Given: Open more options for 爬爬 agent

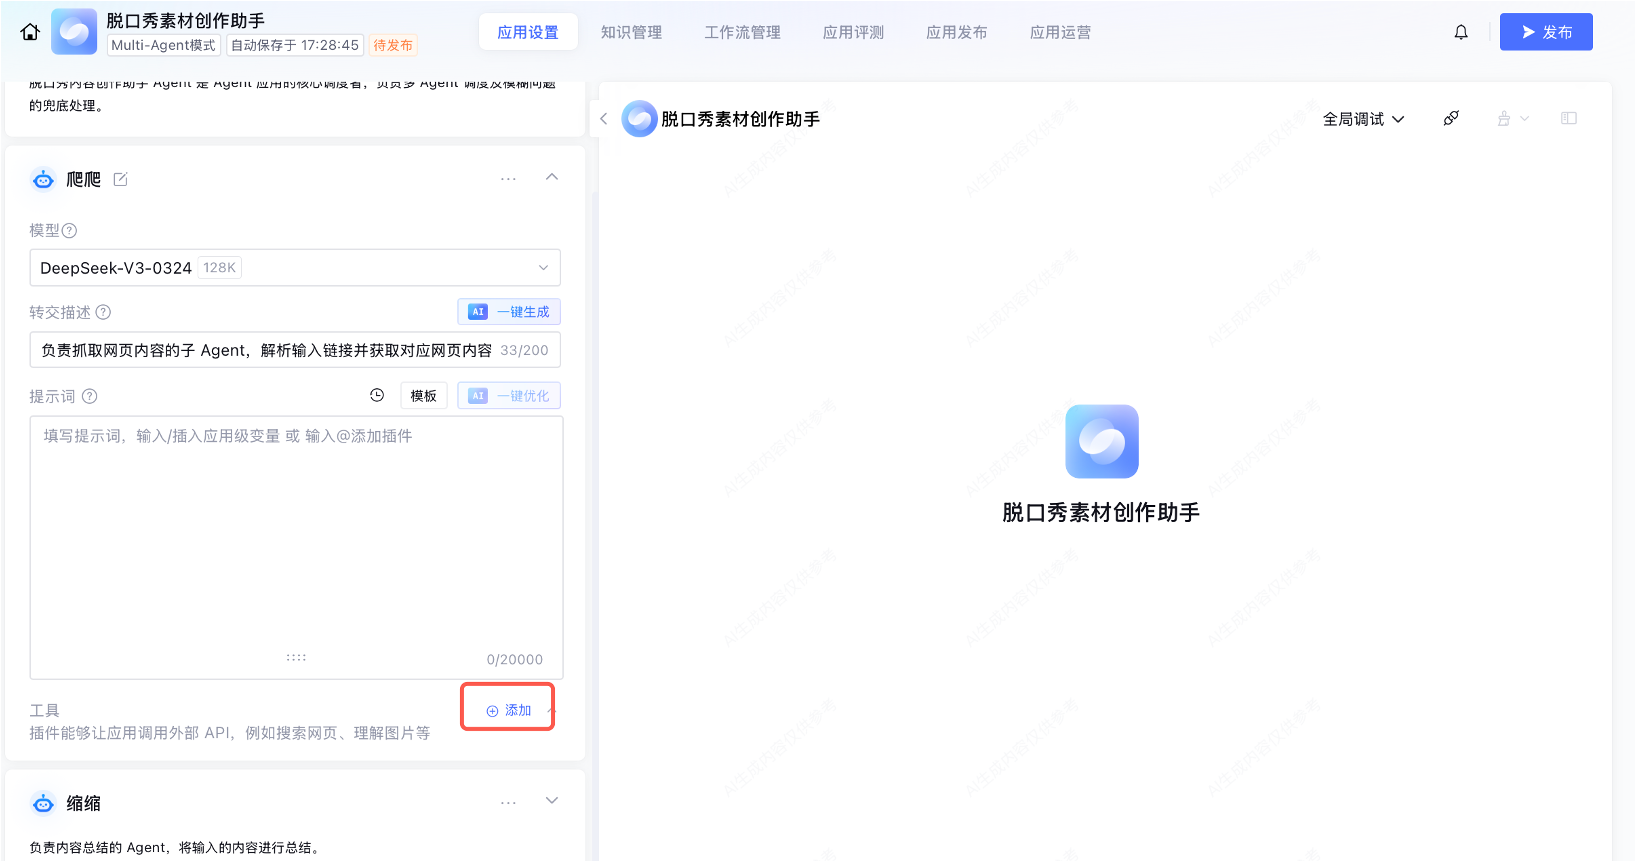Looking at the screenshot, I should click(508, 179).
